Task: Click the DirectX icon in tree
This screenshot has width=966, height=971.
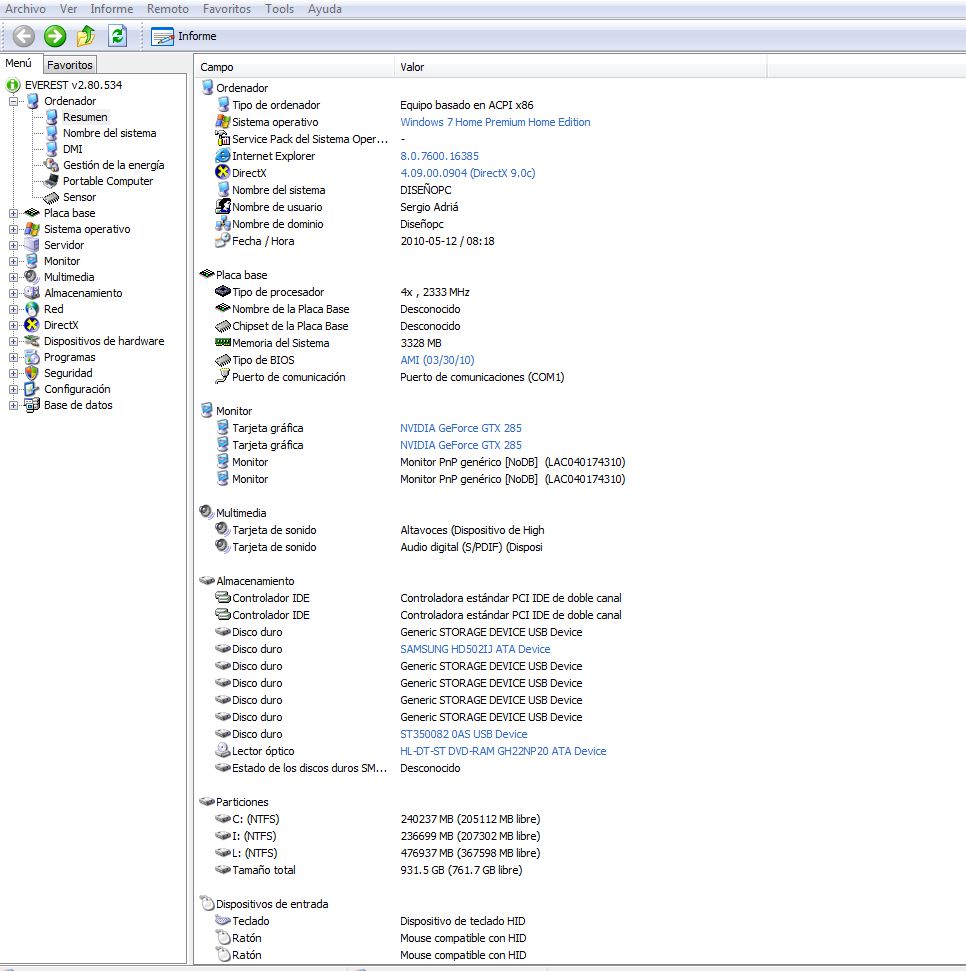Action: (32, 325)
